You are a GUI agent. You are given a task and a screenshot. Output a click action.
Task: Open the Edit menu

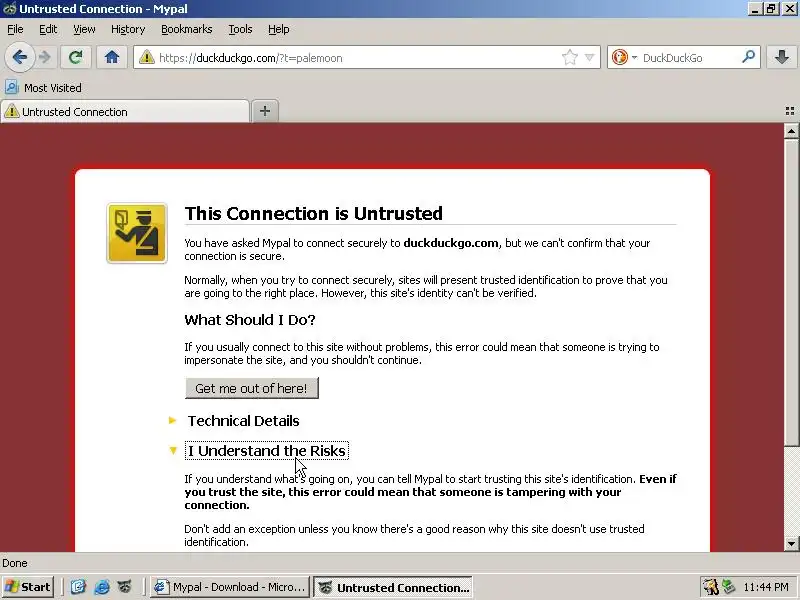coord(48,30)
